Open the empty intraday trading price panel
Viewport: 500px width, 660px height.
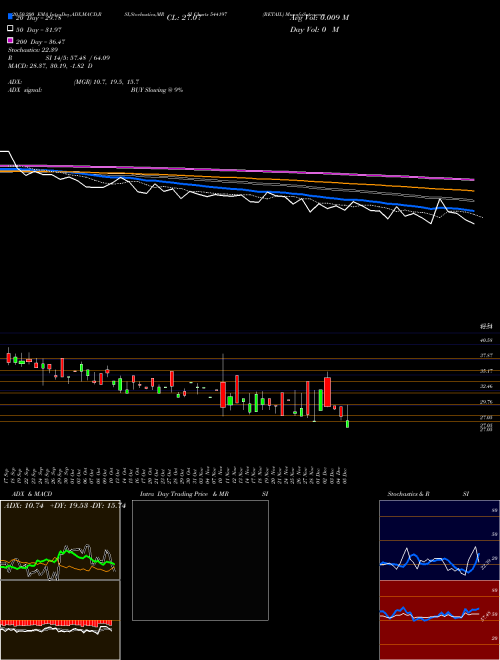coord(200,560)
